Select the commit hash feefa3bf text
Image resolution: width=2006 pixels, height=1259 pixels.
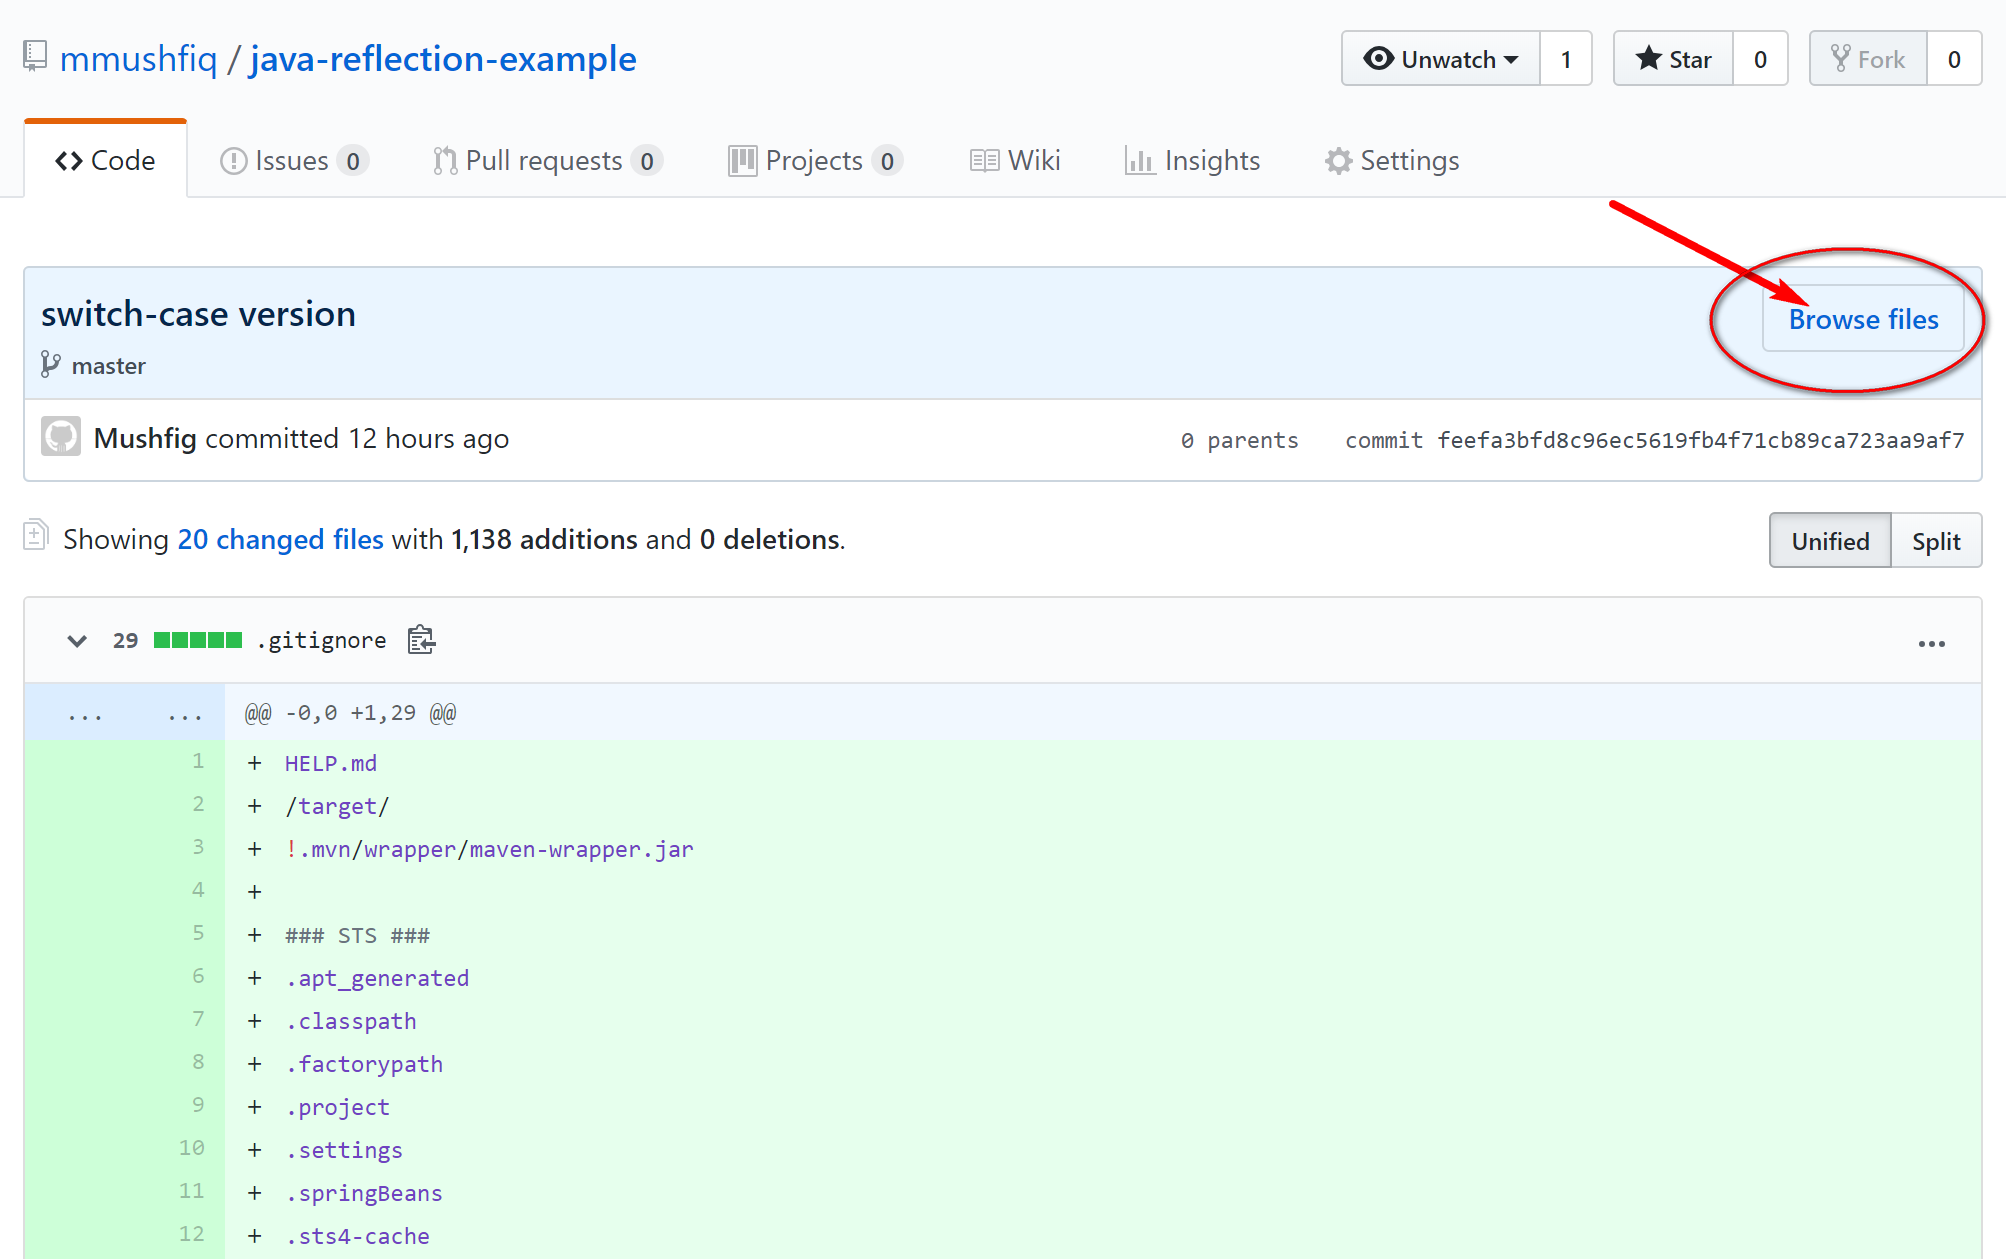[1701, 440]
